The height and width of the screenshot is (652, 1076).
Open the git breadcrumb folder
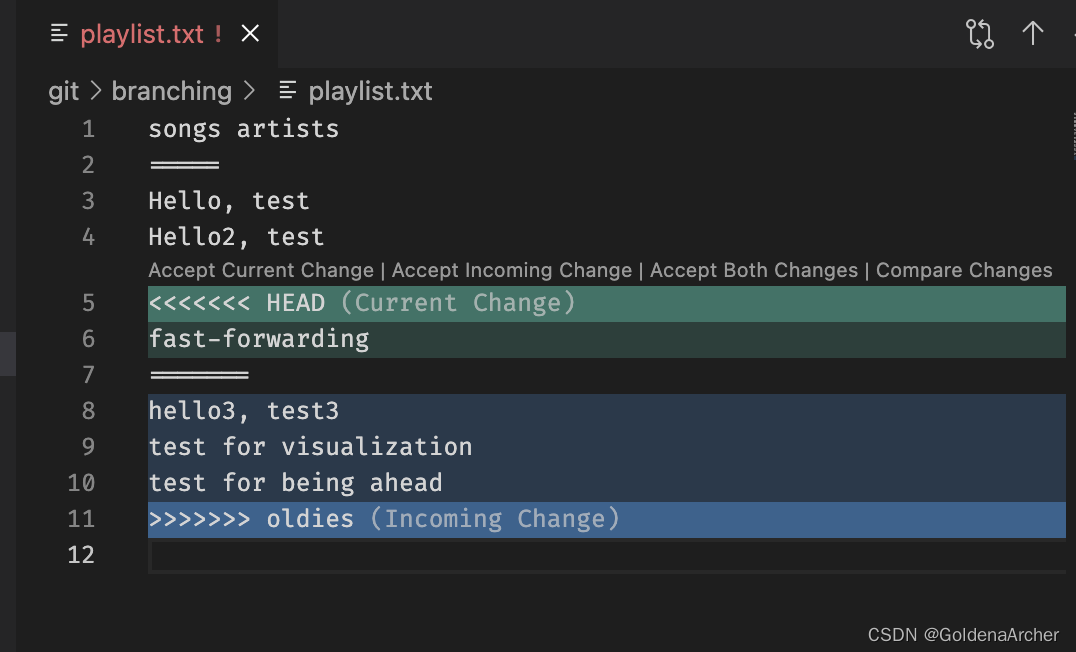tap(63, 91)
